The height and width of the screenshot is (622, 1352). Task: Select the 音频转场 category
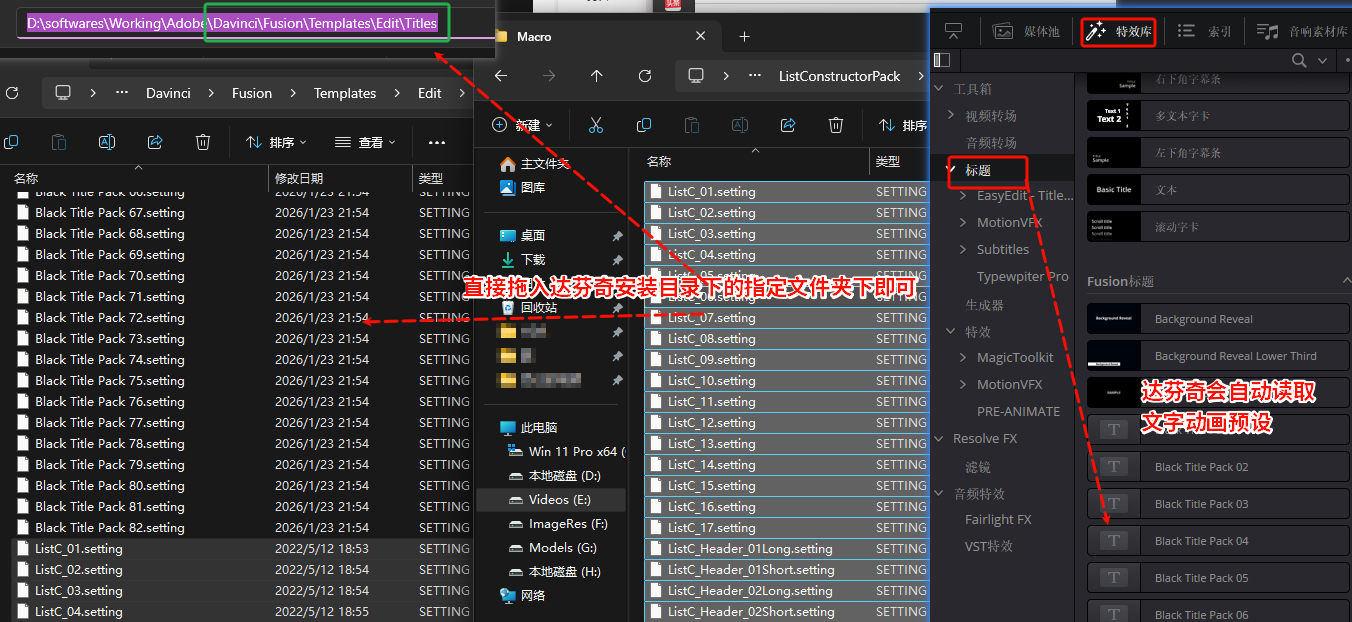(991, 143)
